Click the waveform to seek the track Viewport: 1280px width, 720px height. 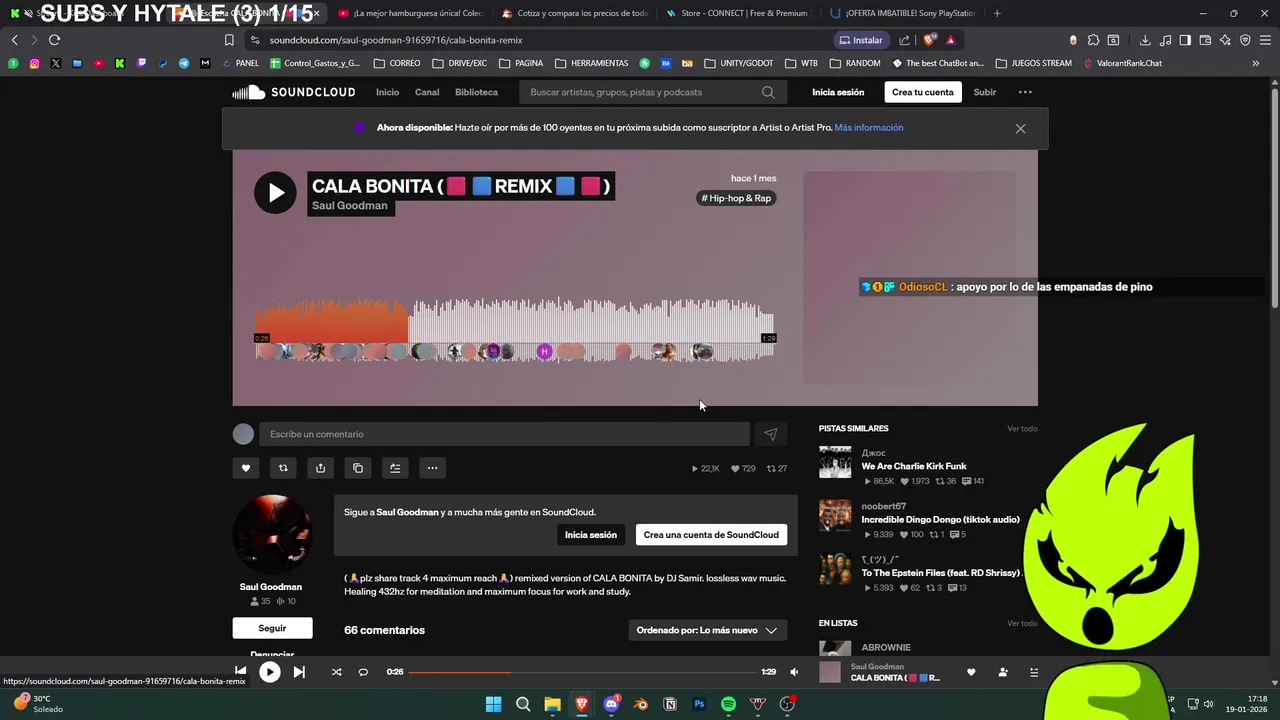point(515,330)
